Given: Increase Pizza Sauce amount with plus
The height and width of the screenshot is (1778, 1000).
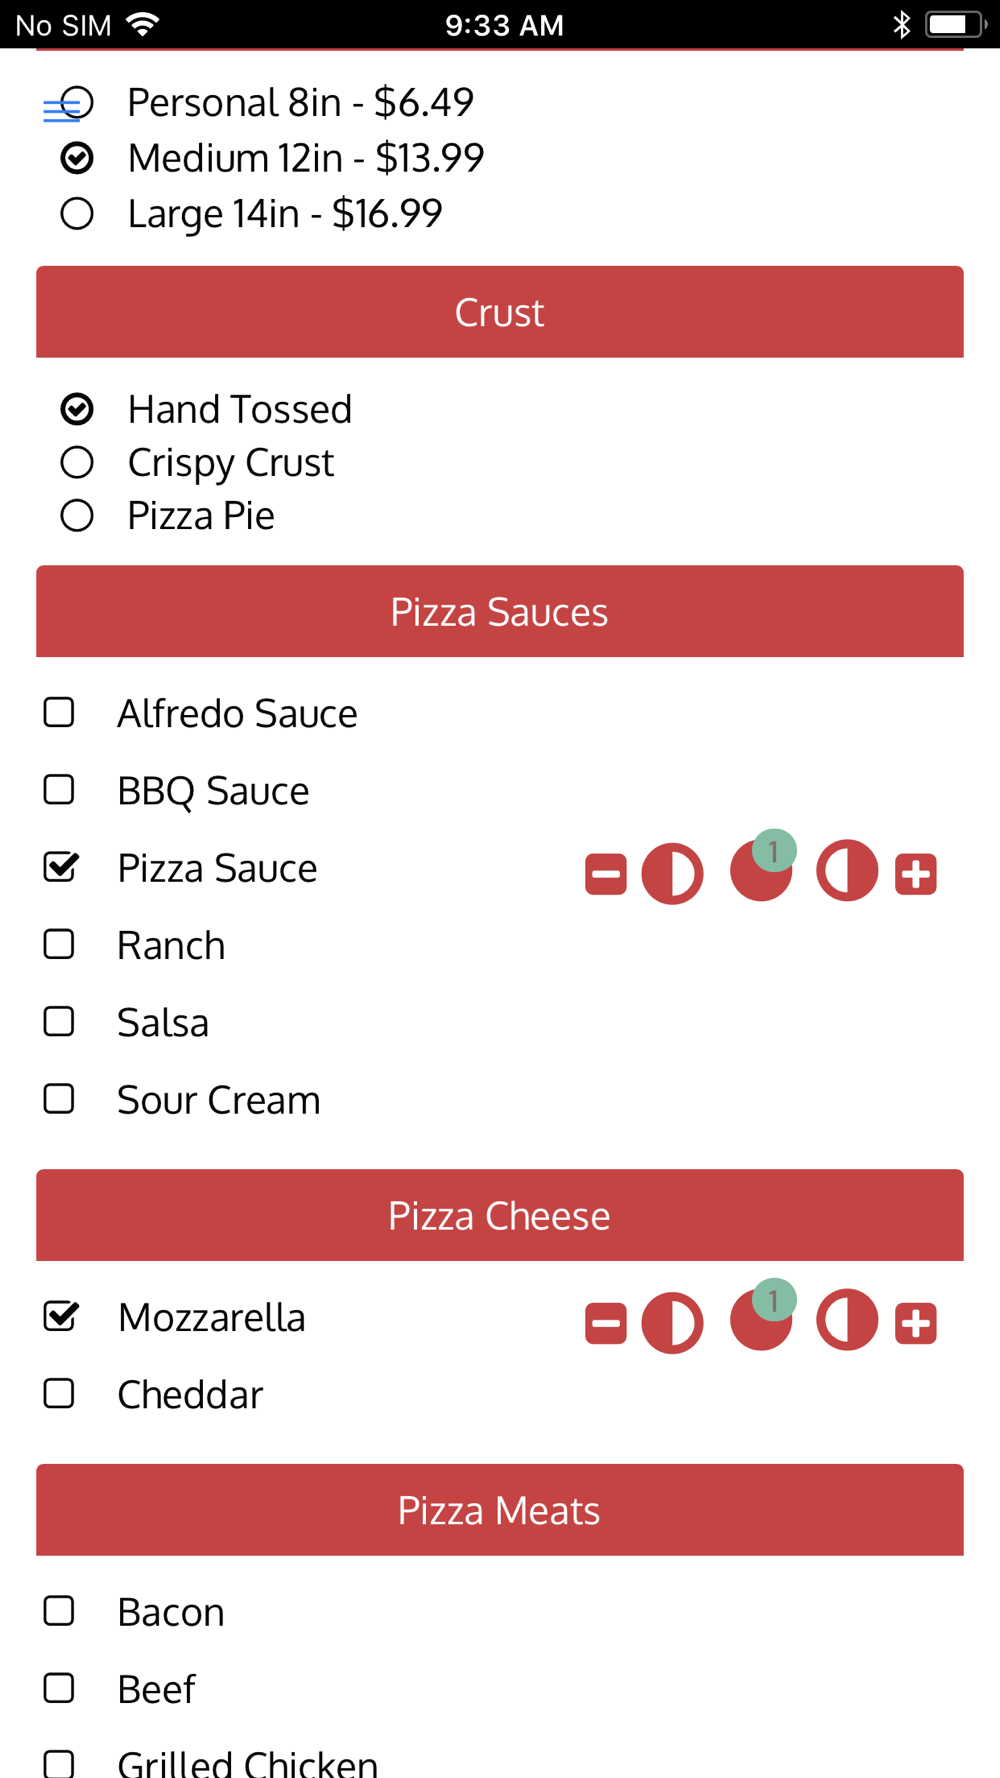Looking at the screenshot, I should tap(915, 874).
